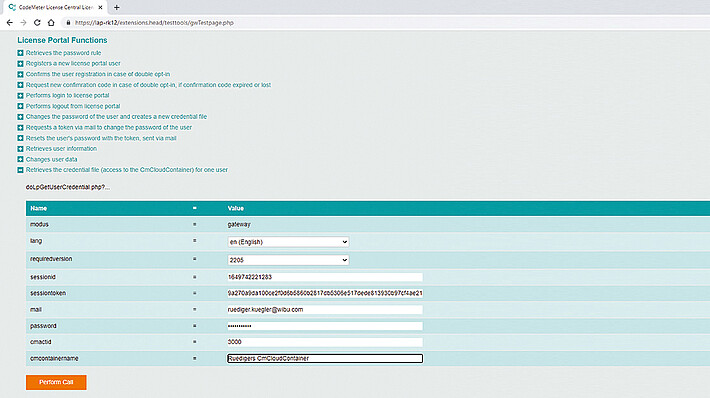The image size is (710, 398).
Task: Expand 'Registers a new license portal user' plus icon
Action: click(x=20, y=64)
